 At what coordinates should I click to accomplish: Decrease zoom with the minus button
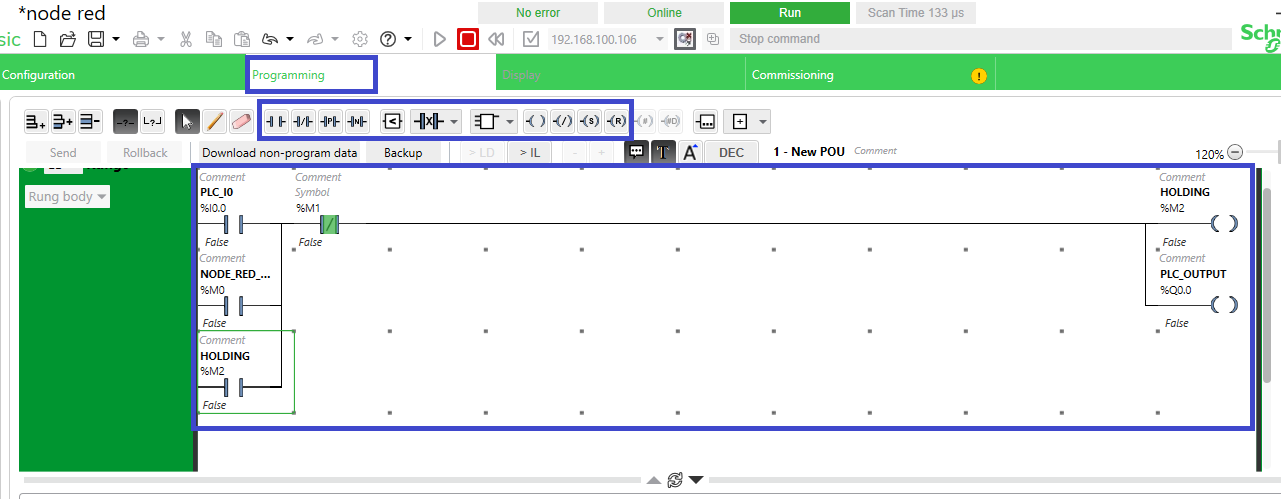1235,153
